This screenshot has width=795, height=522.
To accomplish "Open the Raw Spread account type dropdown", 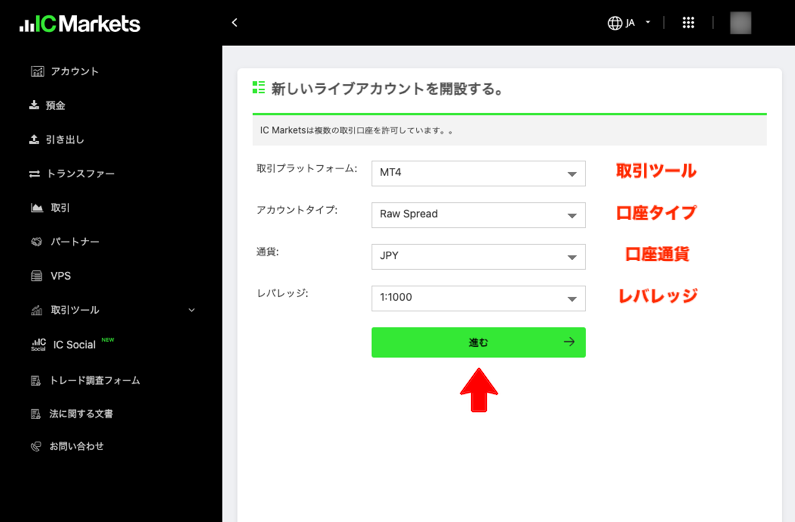I will (478, 215).
